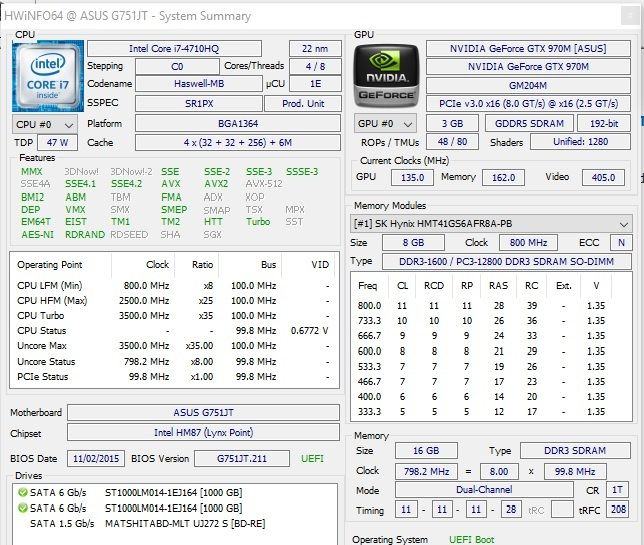Expand the SK Hynix memory module dropdown
The height and width of the screenshot is (545, 644).
(491, 224)
